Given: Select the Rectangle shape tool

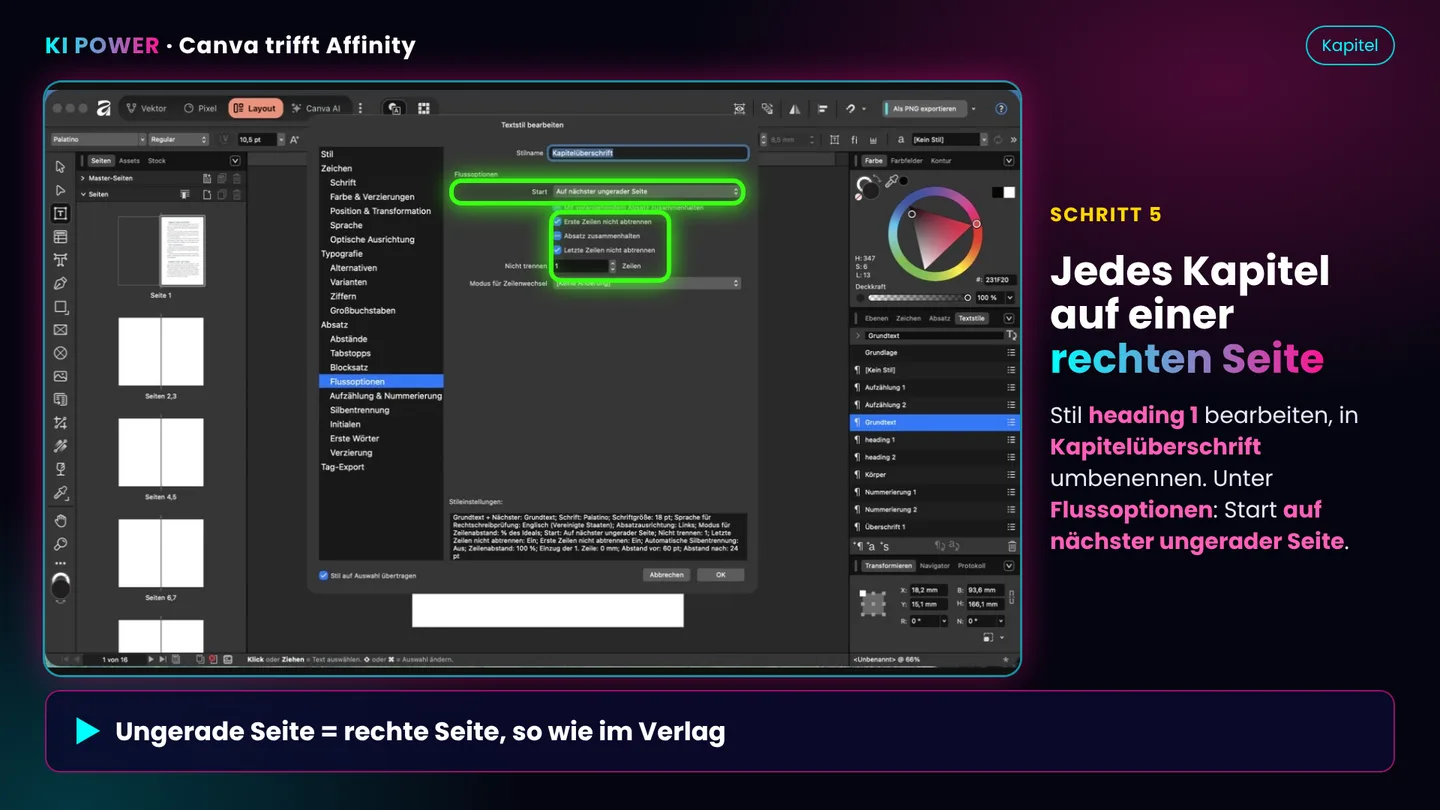Looking at the screenshot, I should pos(61,307).
